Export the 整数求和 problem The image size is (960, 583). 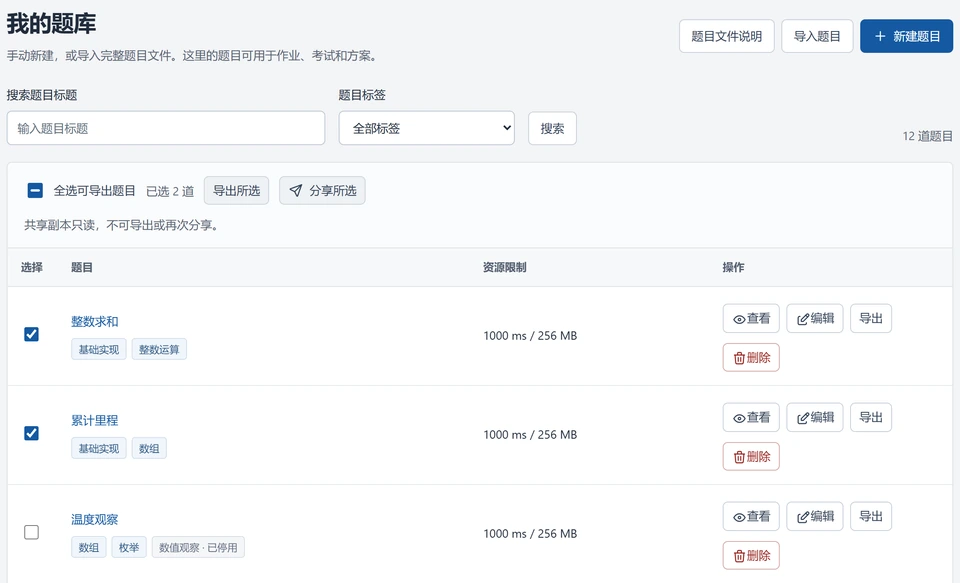[871, 318]
